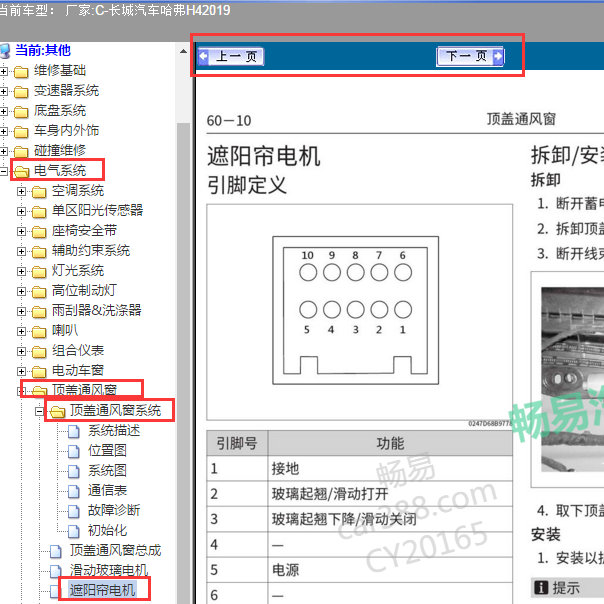
Task: Click the 接地 table cell
Action: coord(390,468)
